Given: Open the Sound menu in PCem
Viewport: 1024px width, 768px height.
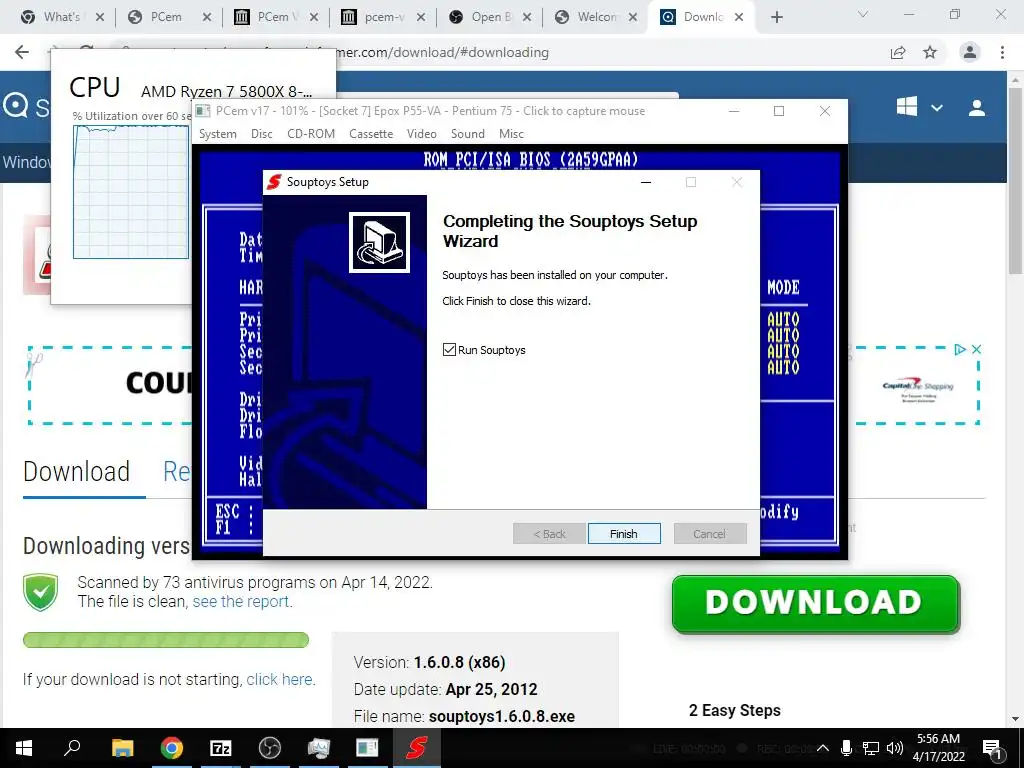Looking at the screenshot, I should (468, 133).
